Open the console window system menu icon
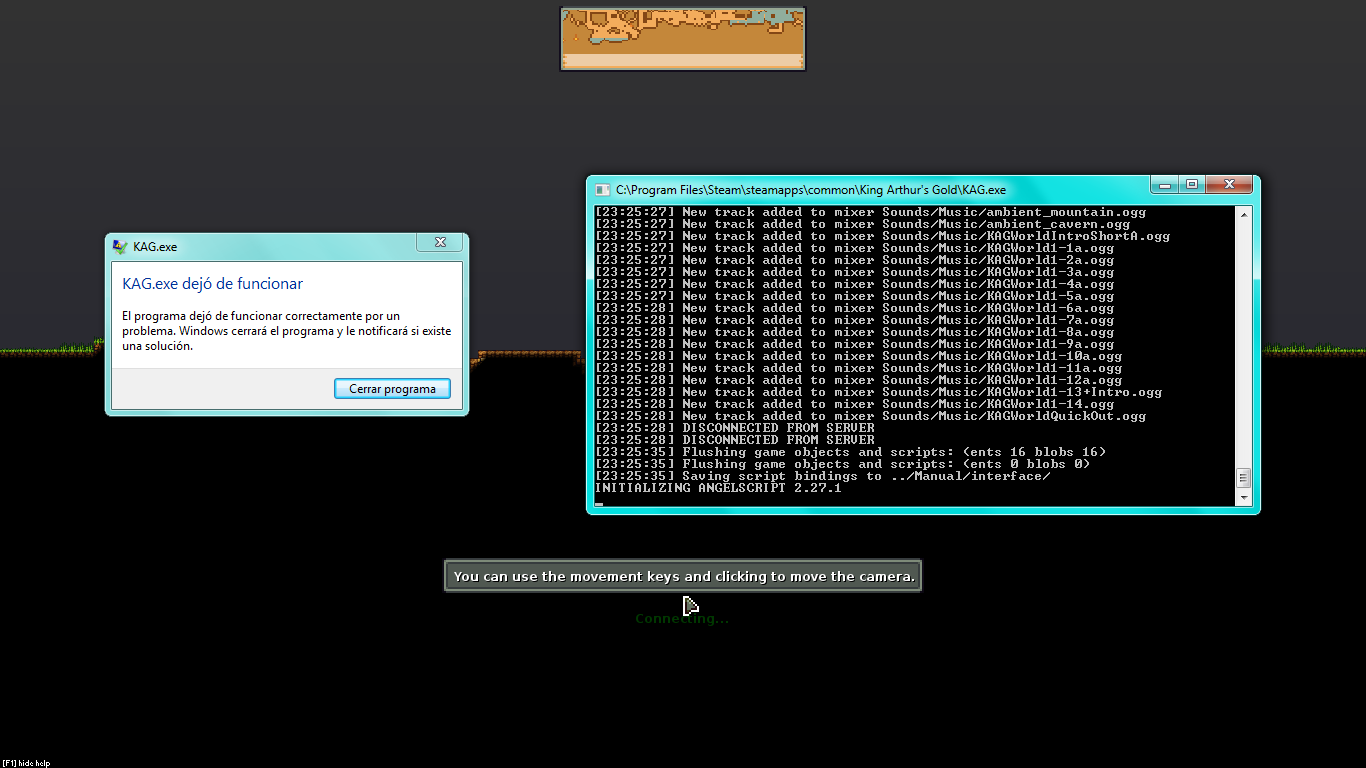Image resolution: width=1366 pixels, height=768 pixels. pyautogui.click(x=602, y=189)
